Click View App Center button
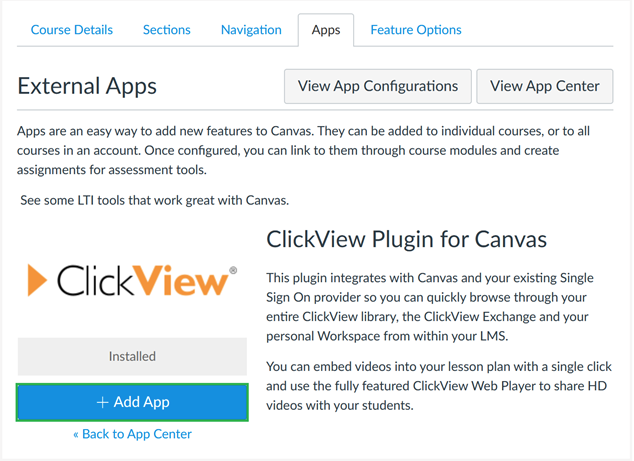634x461 pixels. coord(545,86)
